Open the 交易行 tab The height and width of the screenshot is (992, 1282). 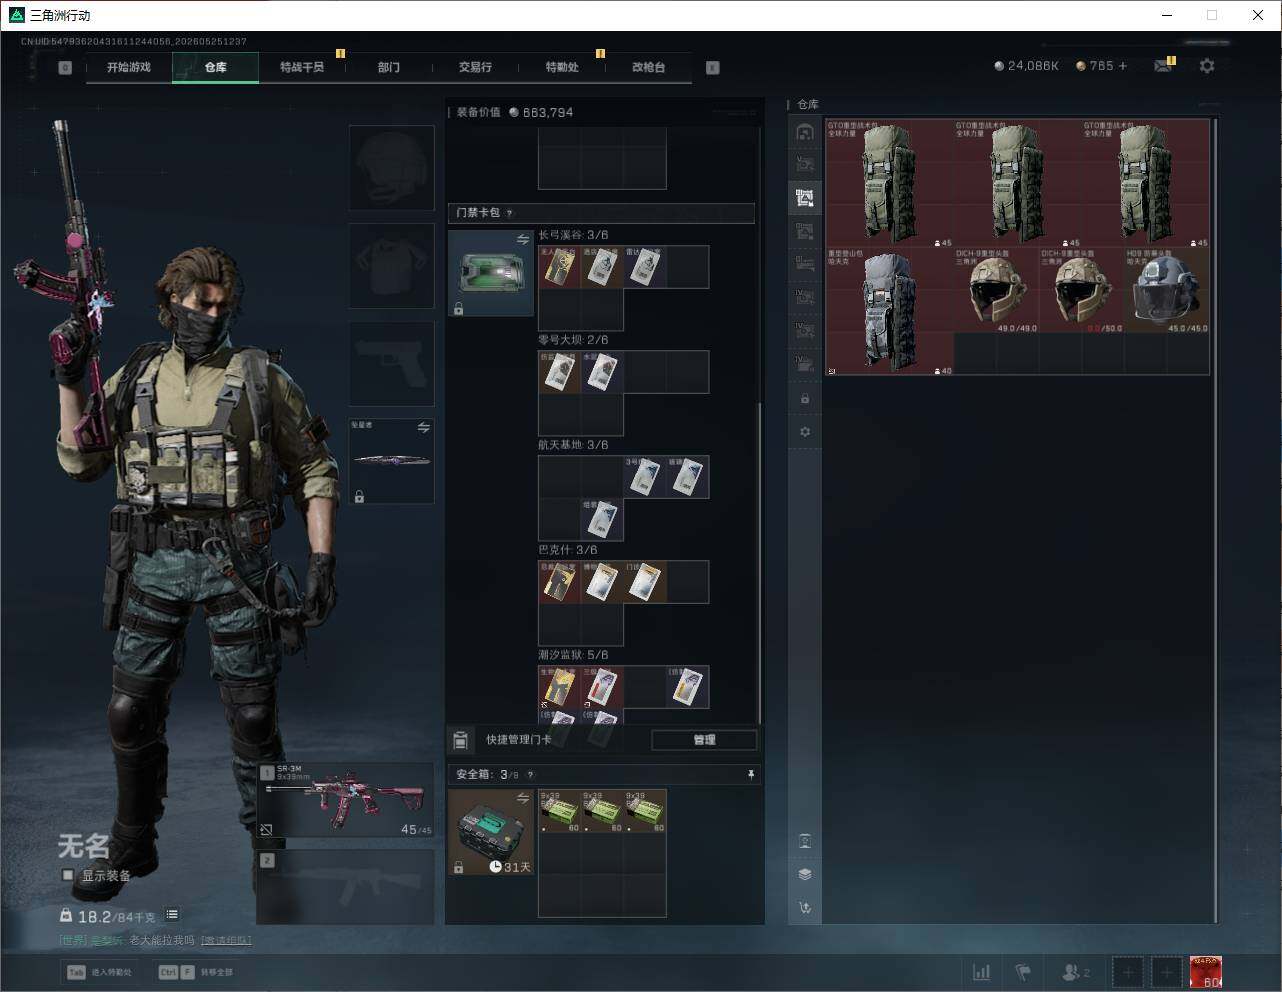pos(475,67)
